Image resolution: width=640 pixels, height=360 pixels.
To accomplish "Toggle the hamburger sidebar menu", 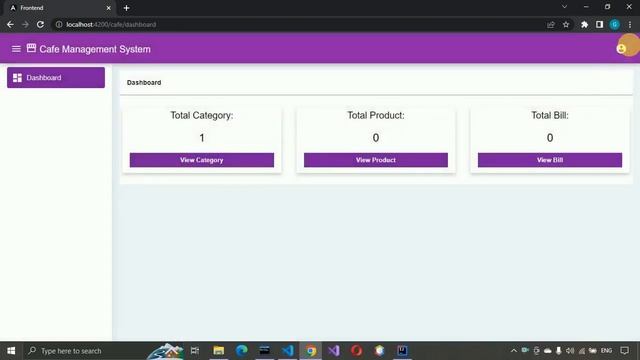I will tap(16, 49).
